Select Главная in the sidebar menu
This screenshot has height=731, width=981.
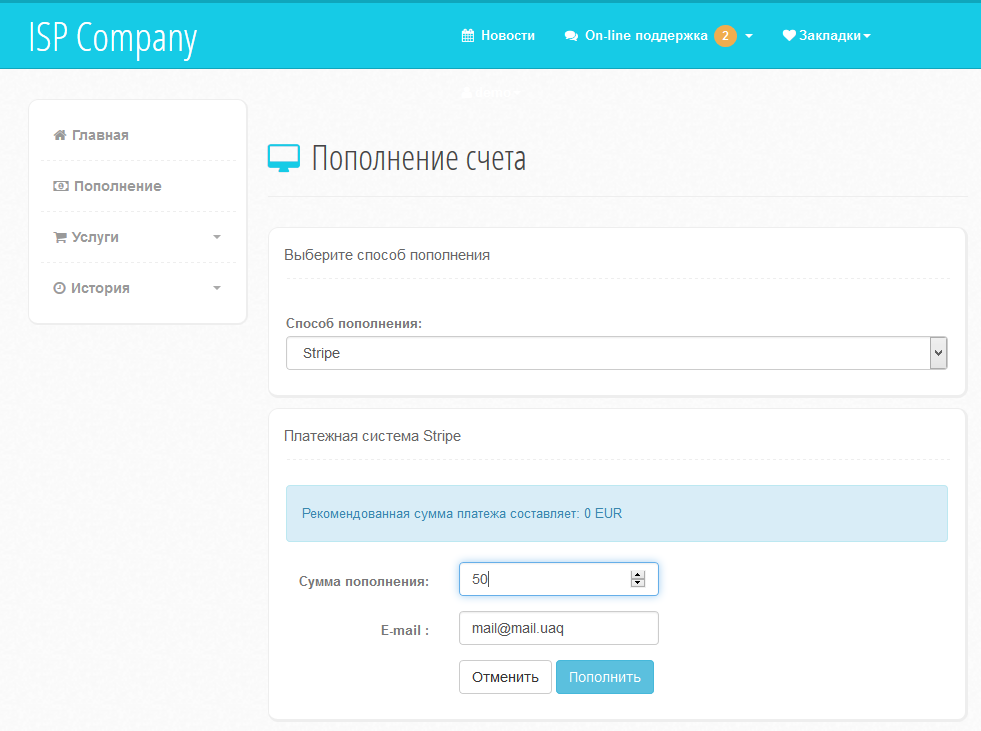point(100,135)
